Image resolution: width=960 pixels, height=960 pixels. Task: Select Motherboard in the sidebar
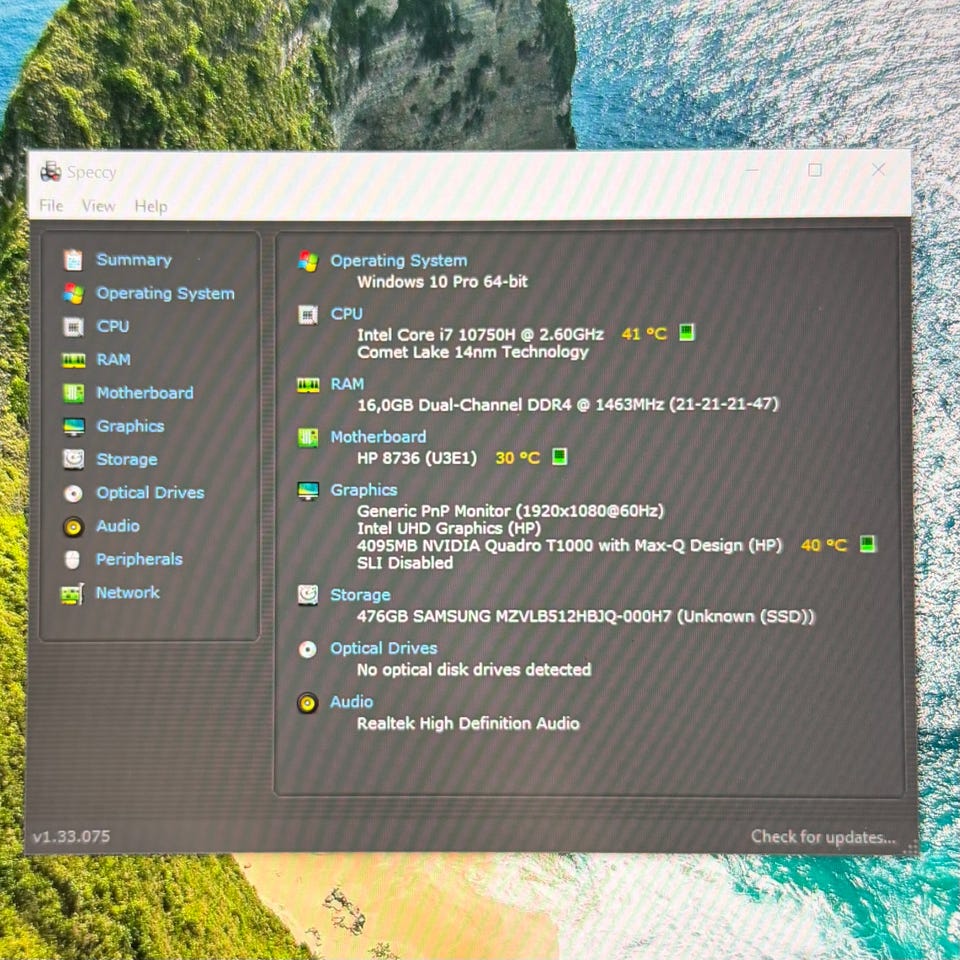[x=145, y=392]
